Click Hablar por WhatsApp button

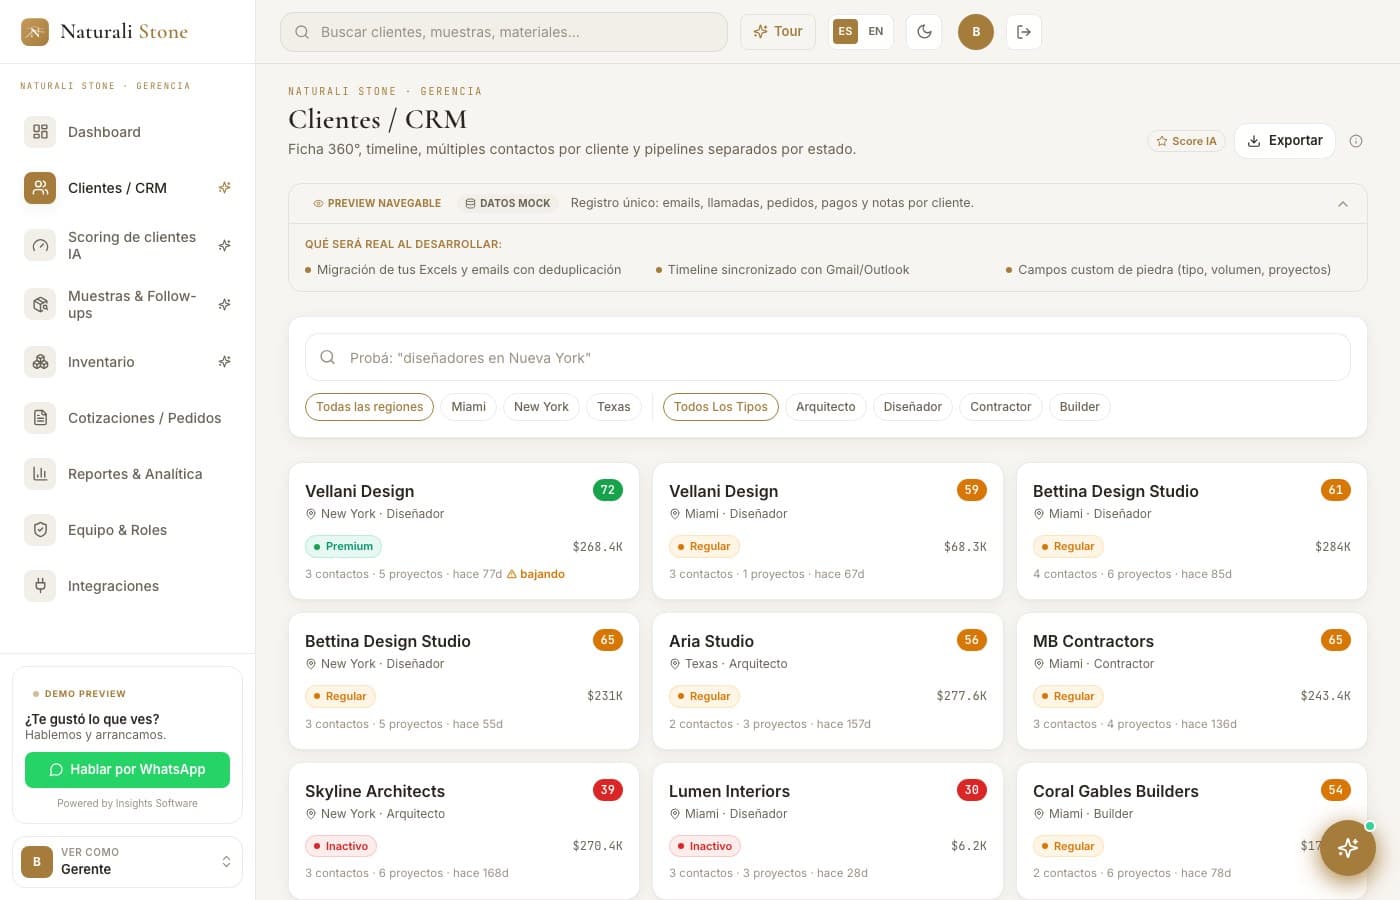tap(127, 769)
